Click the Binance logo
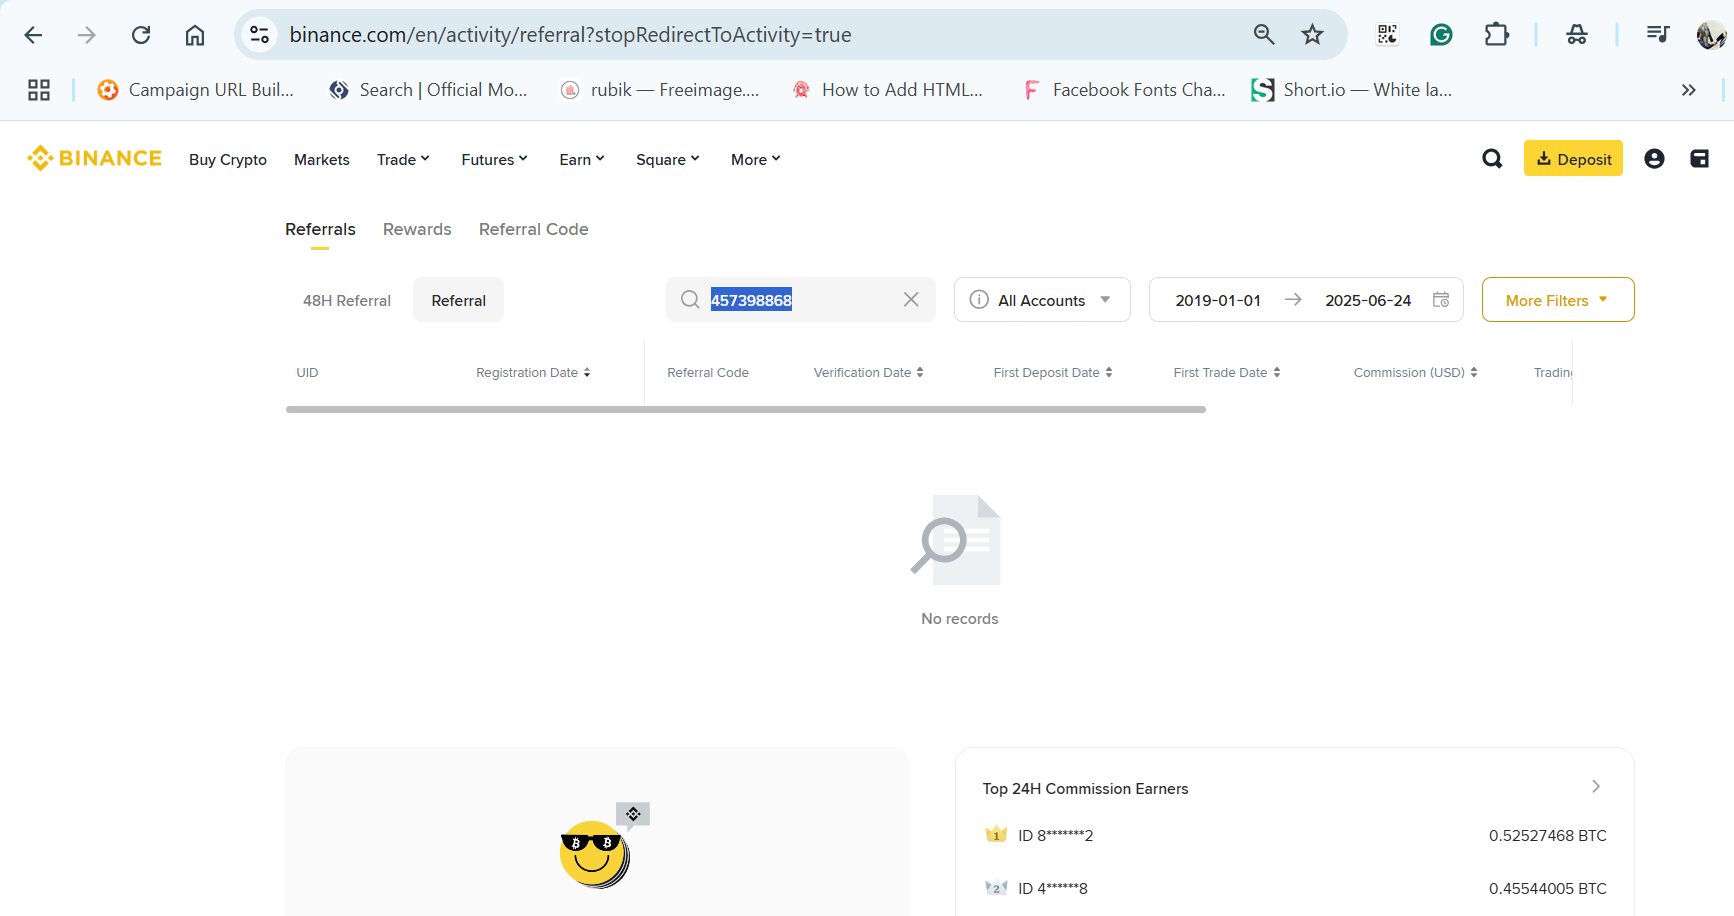 tap(94, 158)
